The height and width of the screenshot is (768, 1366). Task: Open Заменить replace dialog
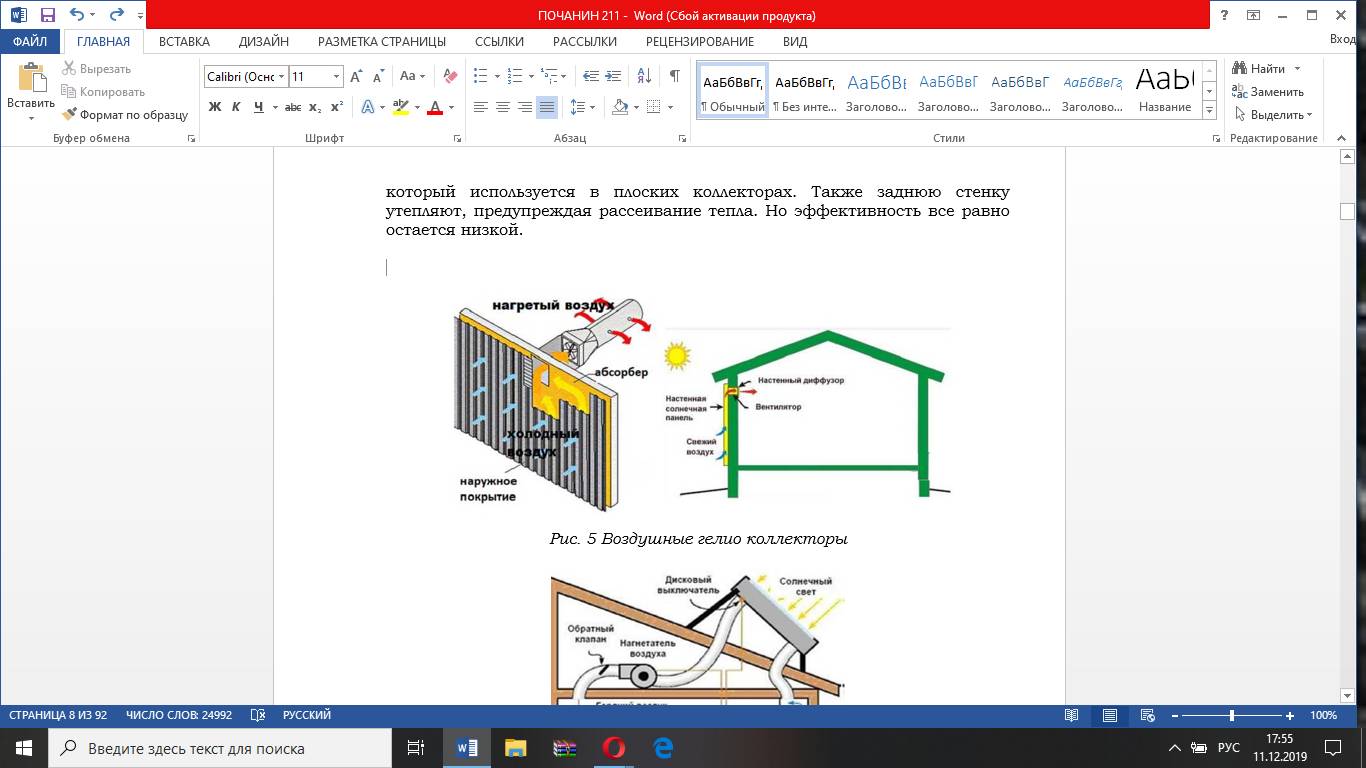tap(1269, 92)
